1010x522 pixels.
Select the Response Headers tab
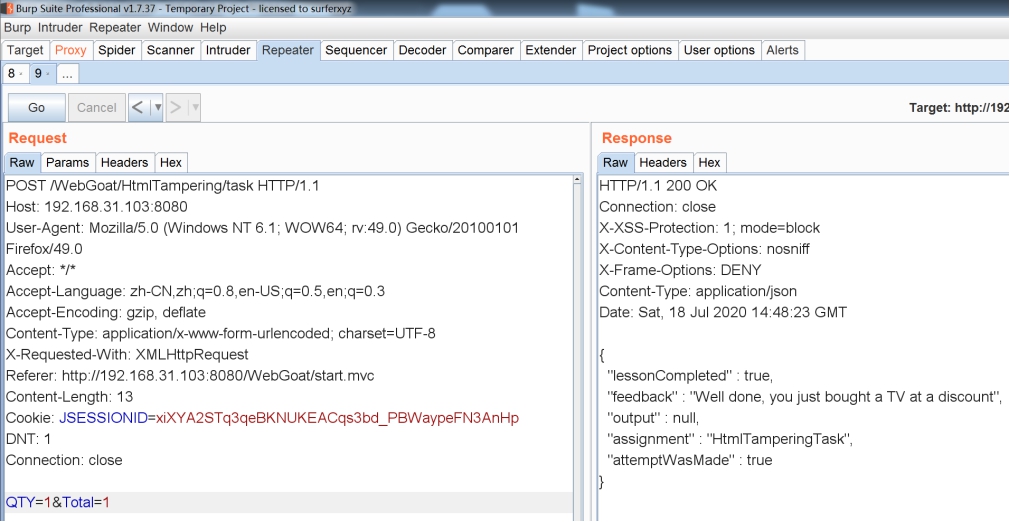click(663, 162)
